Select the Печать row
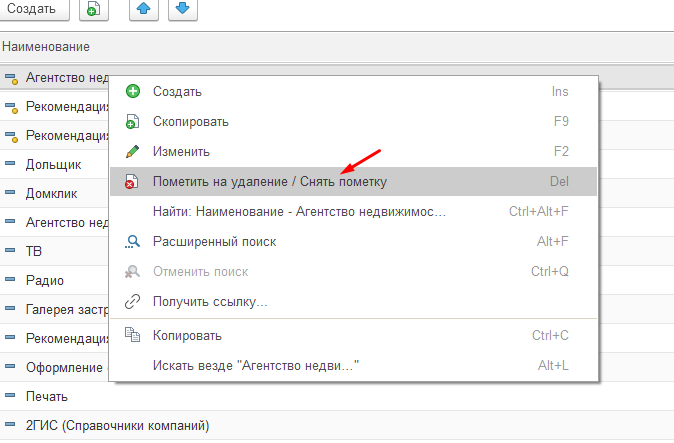The height and width of the screenshot is (443, 674). point(337,397)
